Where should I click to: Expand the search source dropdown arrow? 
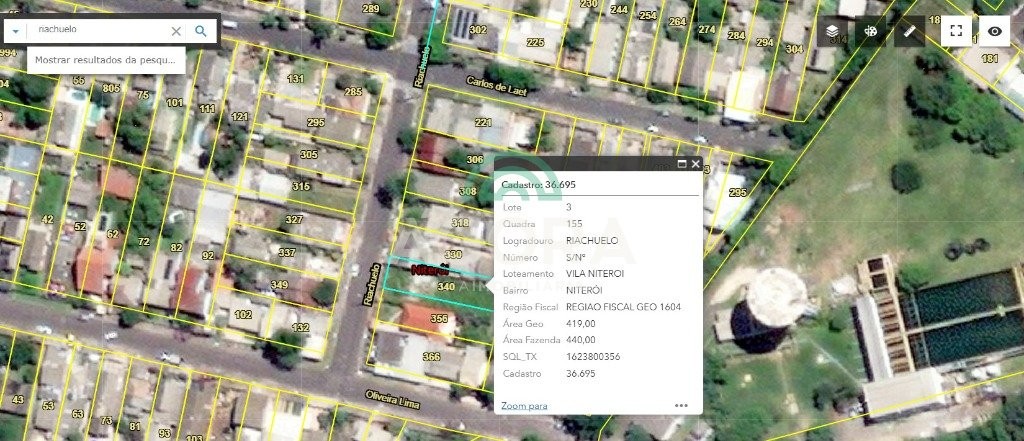[16, 31]
